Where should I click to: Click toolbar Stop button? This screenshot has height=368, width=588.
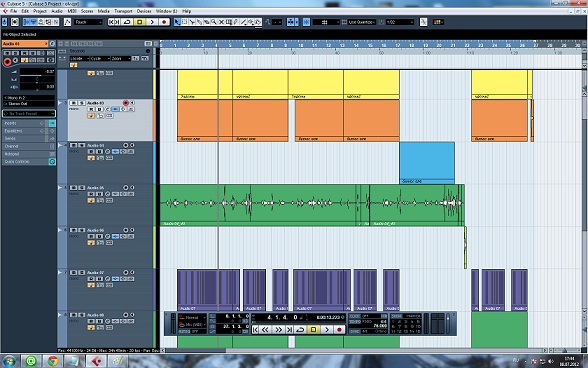[x=140, y=22]
